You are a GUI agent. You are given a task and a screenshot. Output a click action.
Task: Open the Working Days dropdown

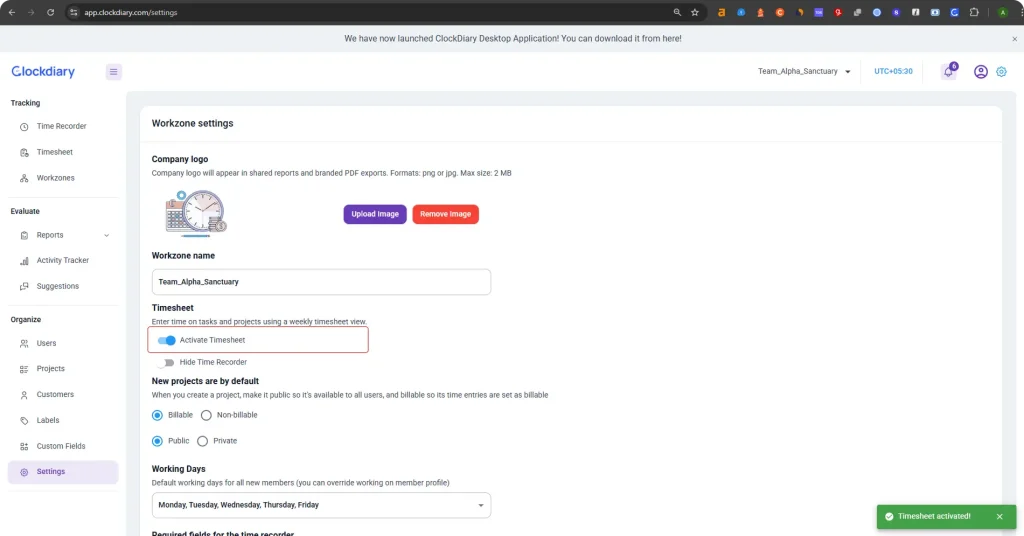[x=321, y=505]
